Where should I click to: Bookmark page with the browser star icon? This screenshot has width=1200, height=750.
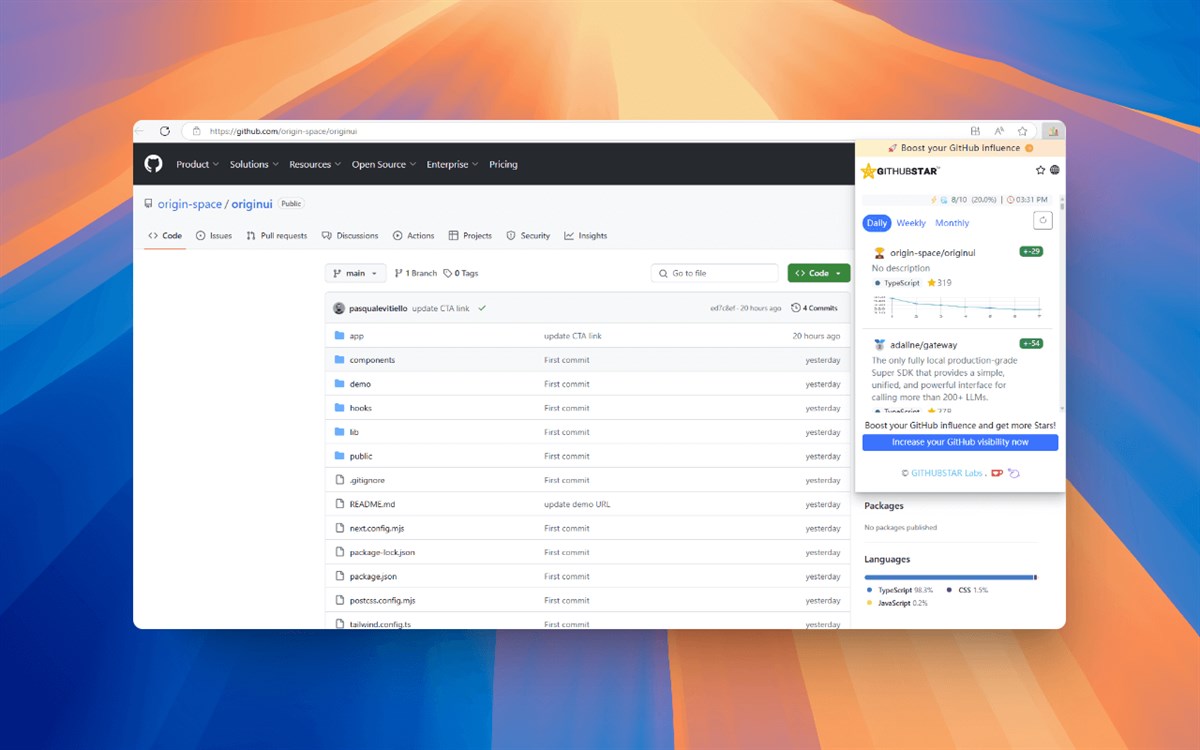click(x=1023, y=131)
